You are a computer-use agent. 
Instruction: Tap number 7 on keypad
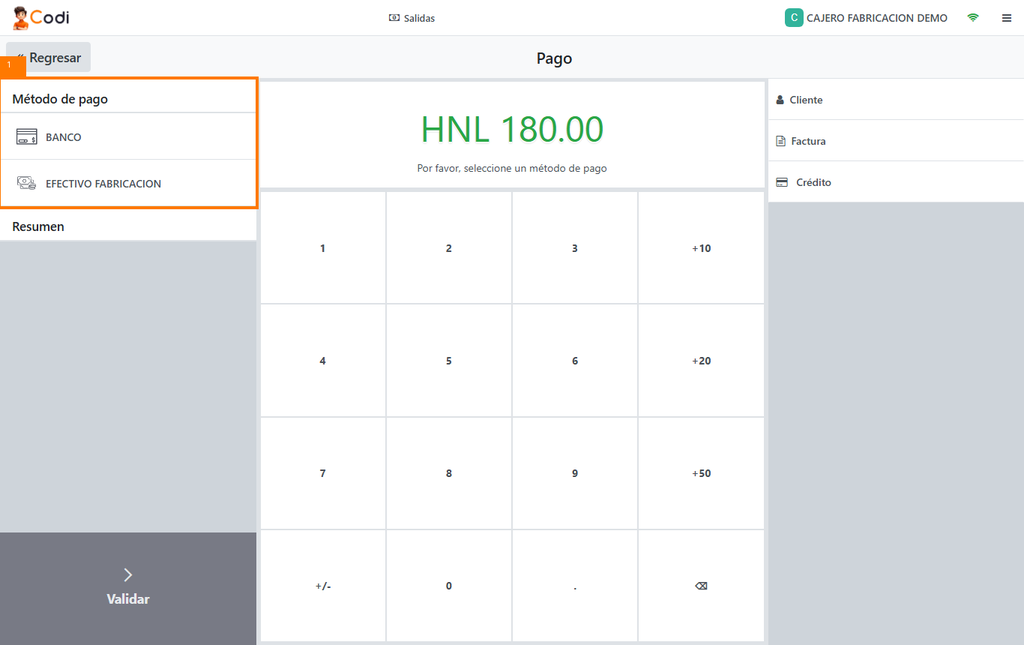323,473
